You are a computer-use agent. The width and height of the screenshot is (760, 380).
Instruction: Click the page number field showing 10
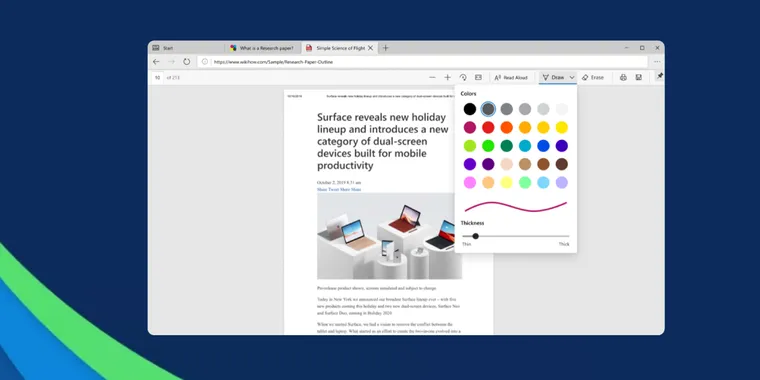pos(157,78)
